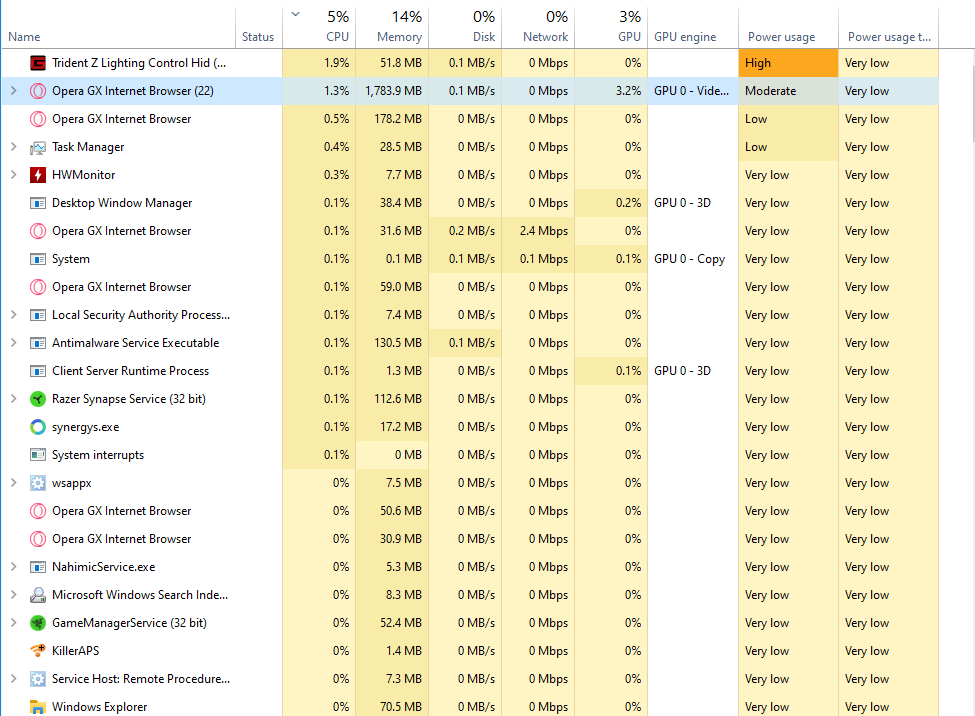Click the Local Security Authority Process icon
Screen dimensions: 975x716
tap(38, 315)
